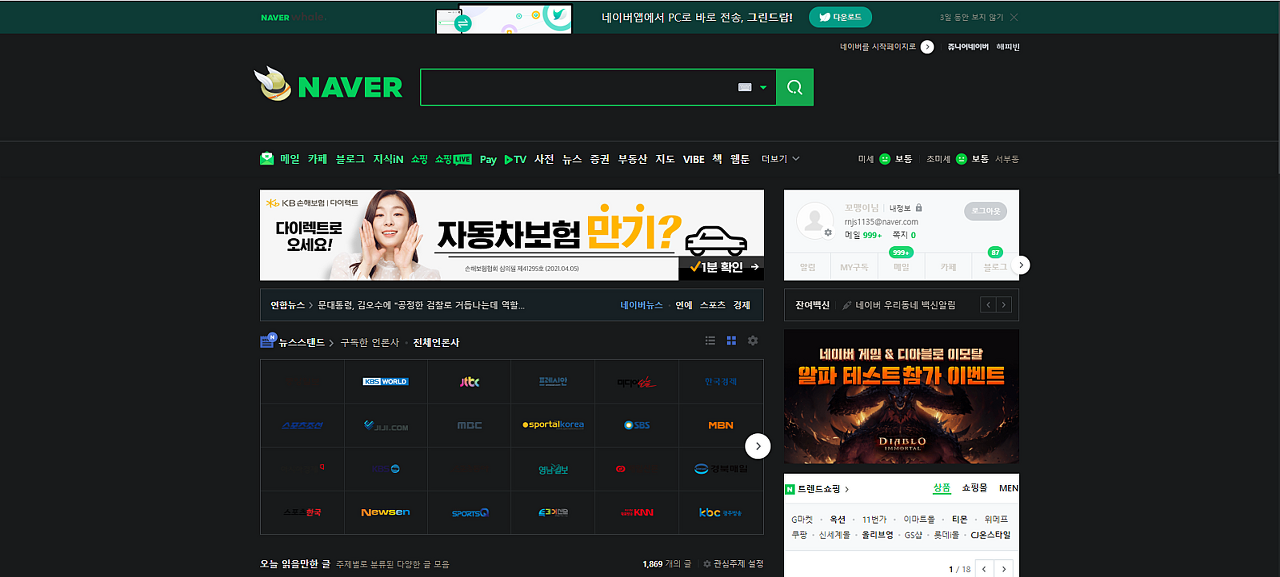Click the TV play icon link

[x=515, y=159]
